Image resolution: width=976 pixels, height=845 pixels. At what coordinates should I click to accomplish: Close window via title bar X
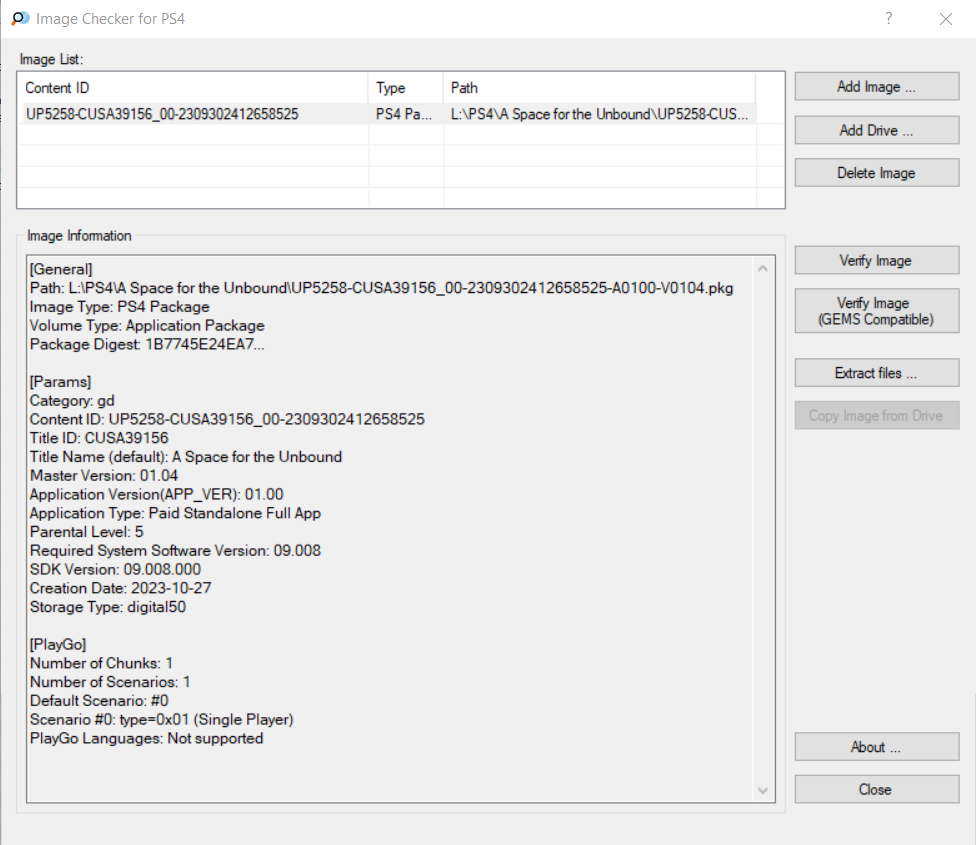click(946, 19)
